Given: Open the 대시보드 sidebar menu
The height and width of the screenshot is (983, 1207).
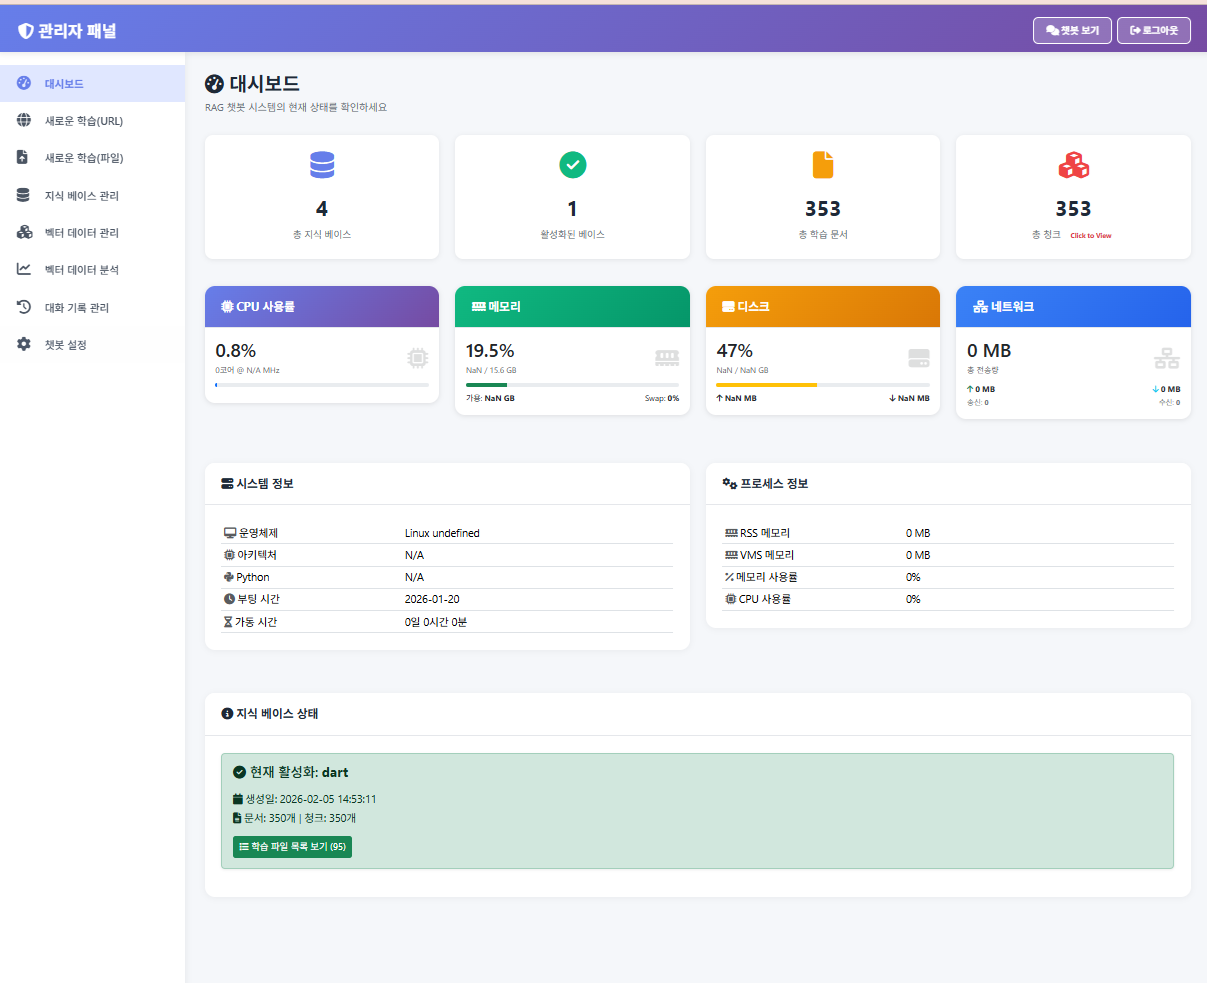Looking at the screenshot, I should point(92,83).
